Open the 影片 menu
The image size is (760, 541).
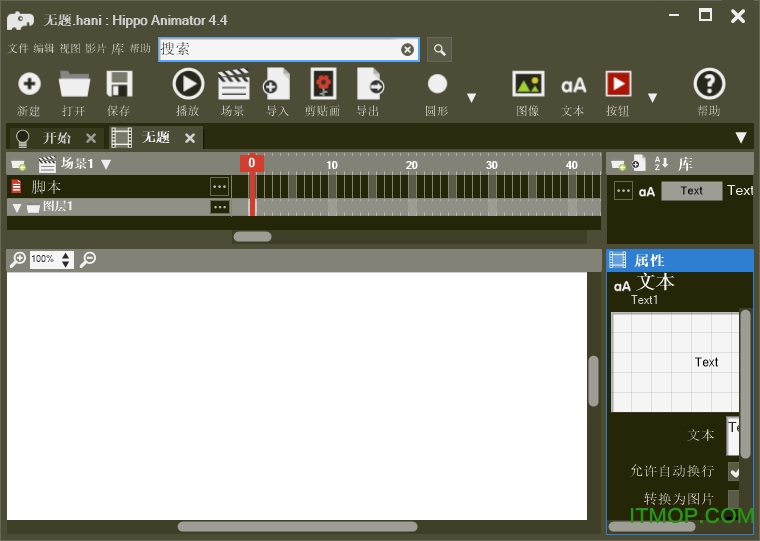click(95, 48)
